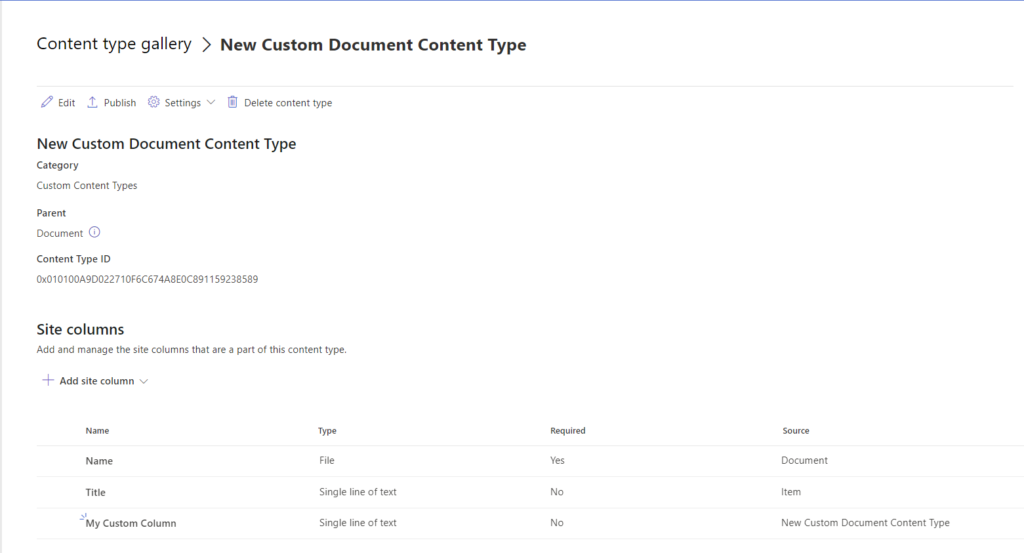Open the Settings menu label
This screenshot has width=1024, height=553.
183,103
